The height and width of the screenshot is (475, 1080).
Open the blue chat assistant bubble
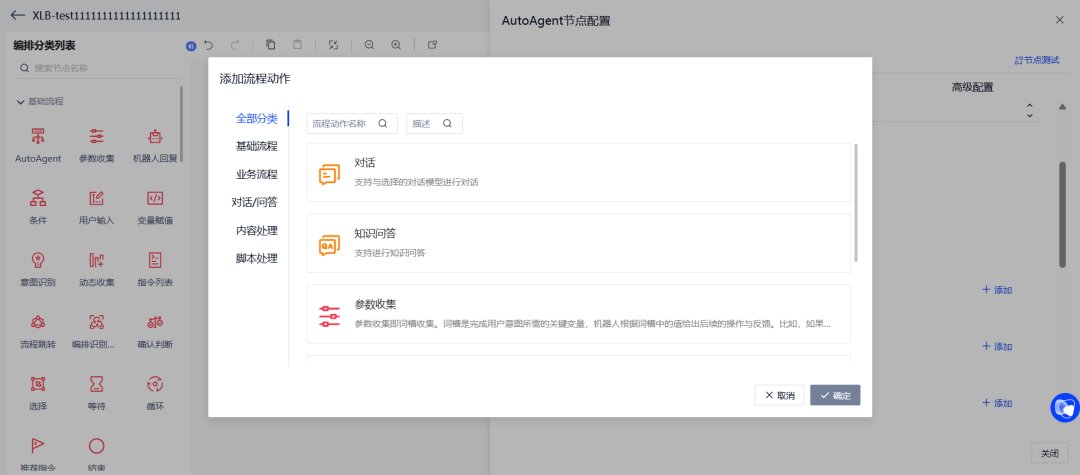click(x=1064, y=408)
